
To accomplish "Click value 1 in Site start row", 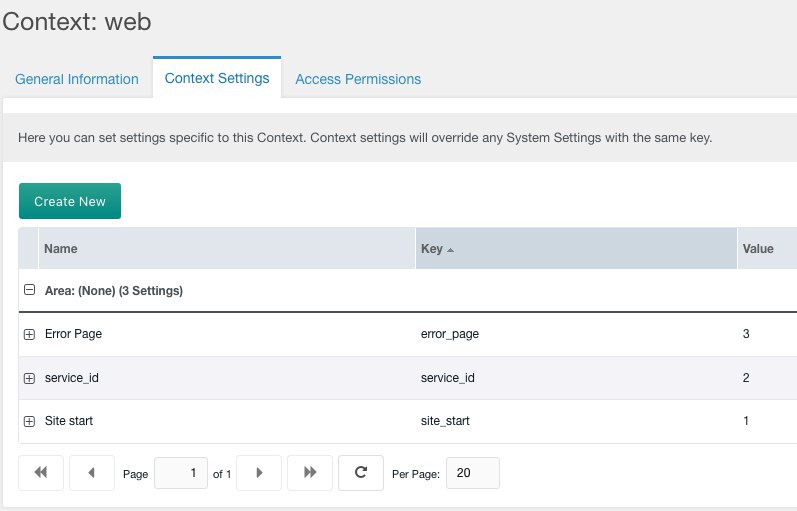I will click(746, 421).
